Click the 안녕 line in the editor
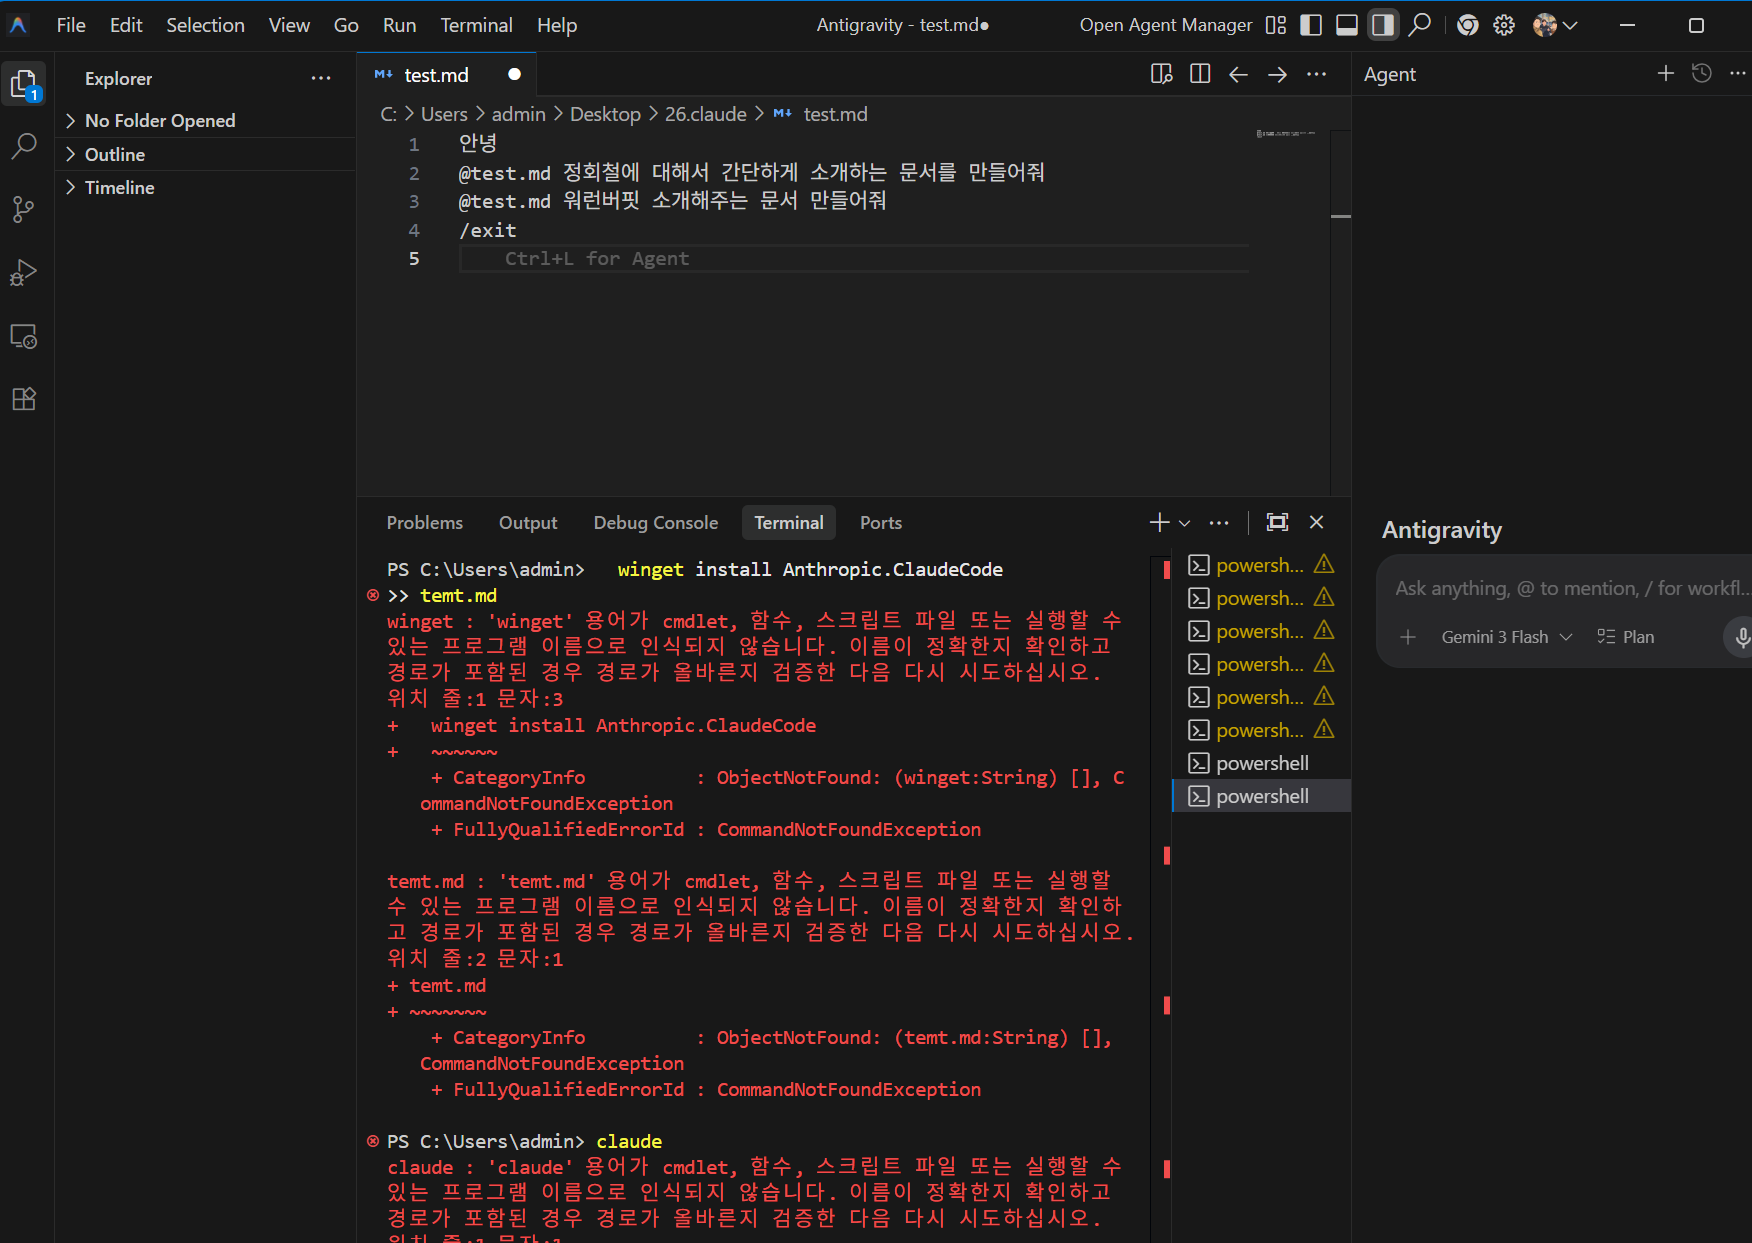The height and width of the screenshot is (1243, 1752). 478,144
